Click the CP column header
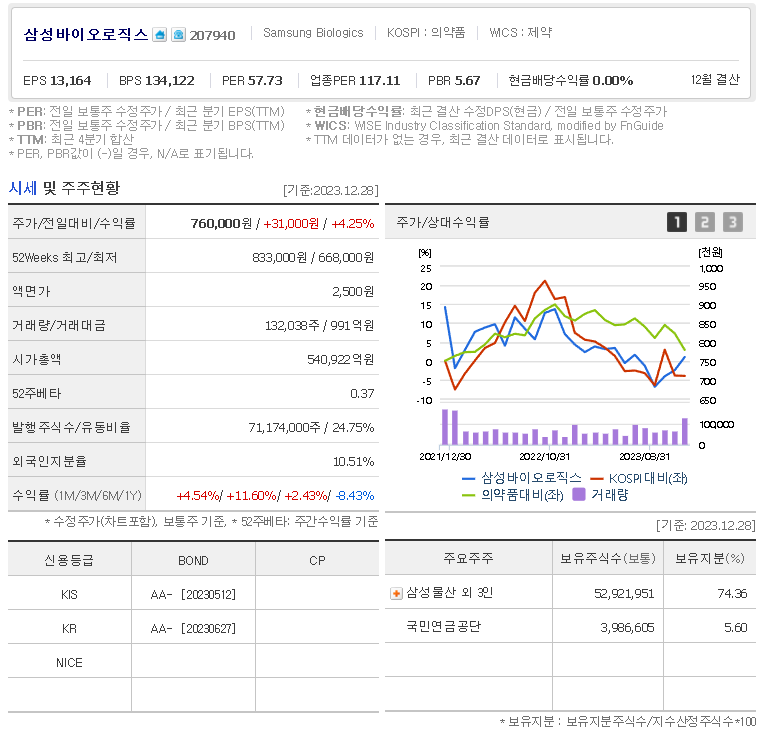Viewport: 766px width, 730px height. 317,560
